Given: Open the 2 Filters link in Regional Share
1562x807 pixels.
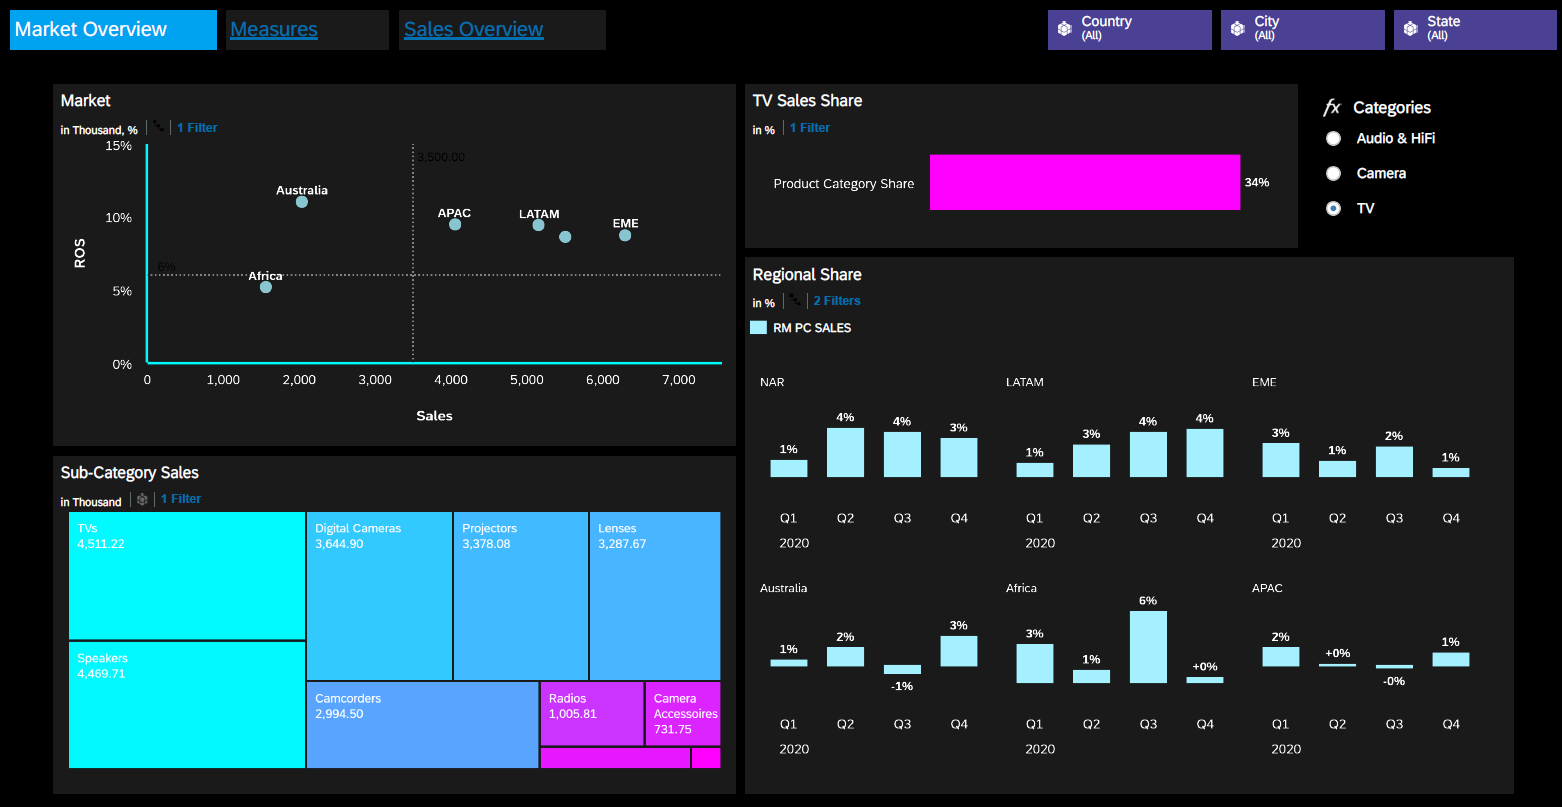Looking at the screenshot, I should 836,300.
